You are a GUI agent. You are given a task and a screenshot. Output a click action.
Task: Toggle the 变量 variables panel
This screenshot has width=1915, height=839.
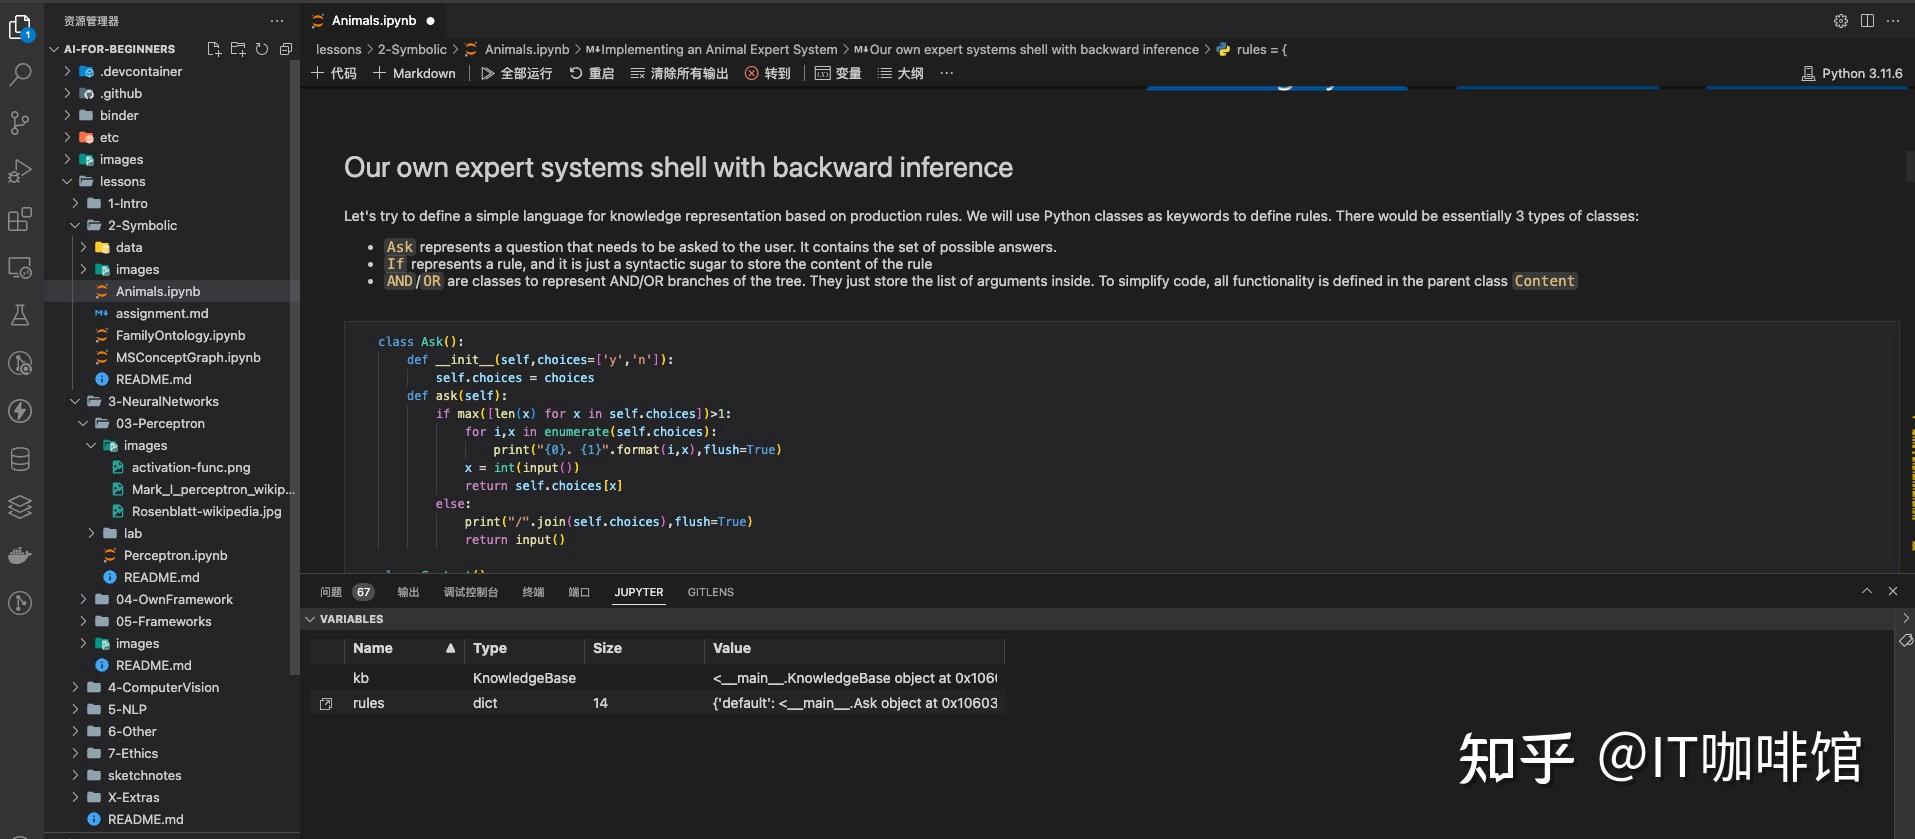(x=838, y=73)
